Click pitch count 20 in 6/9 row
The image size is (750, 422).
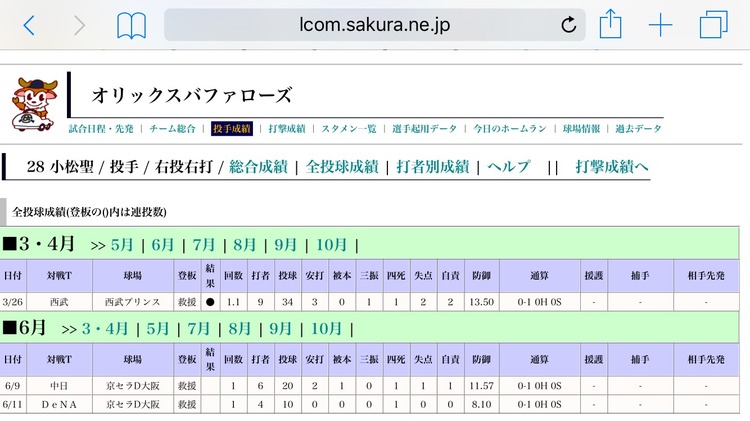(287, 386)
